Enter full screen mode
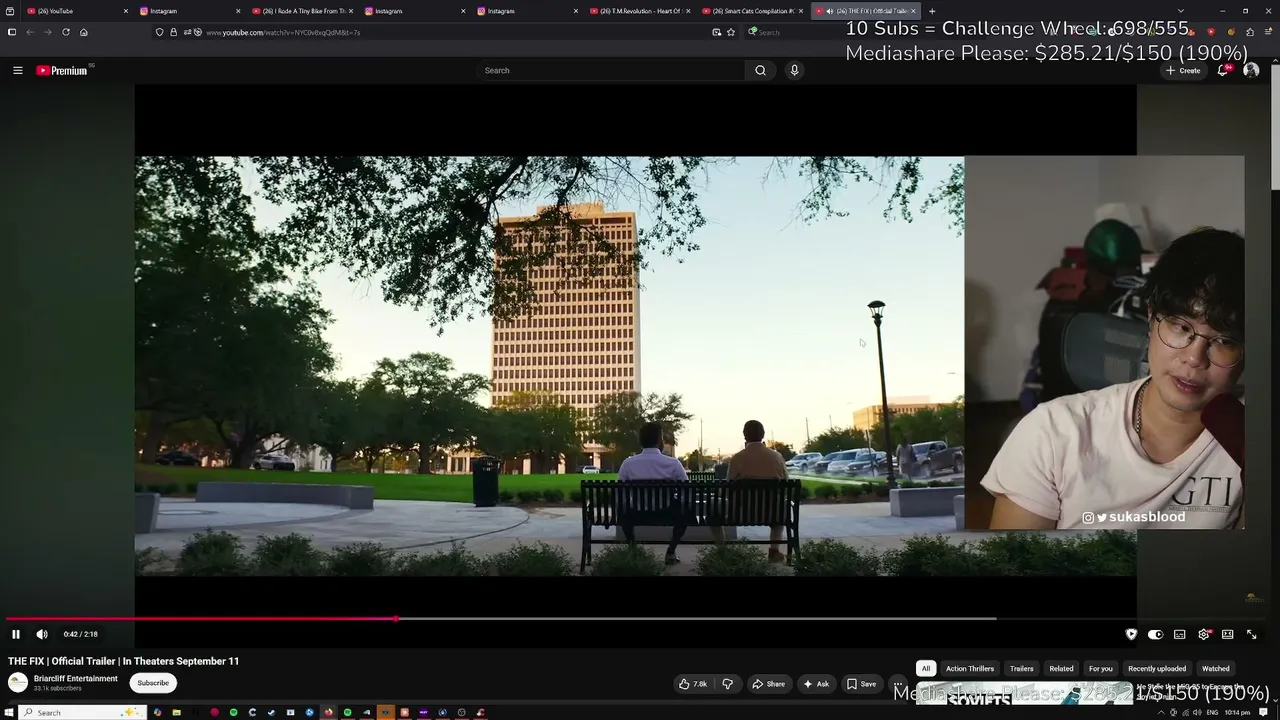 point(1251,634)
